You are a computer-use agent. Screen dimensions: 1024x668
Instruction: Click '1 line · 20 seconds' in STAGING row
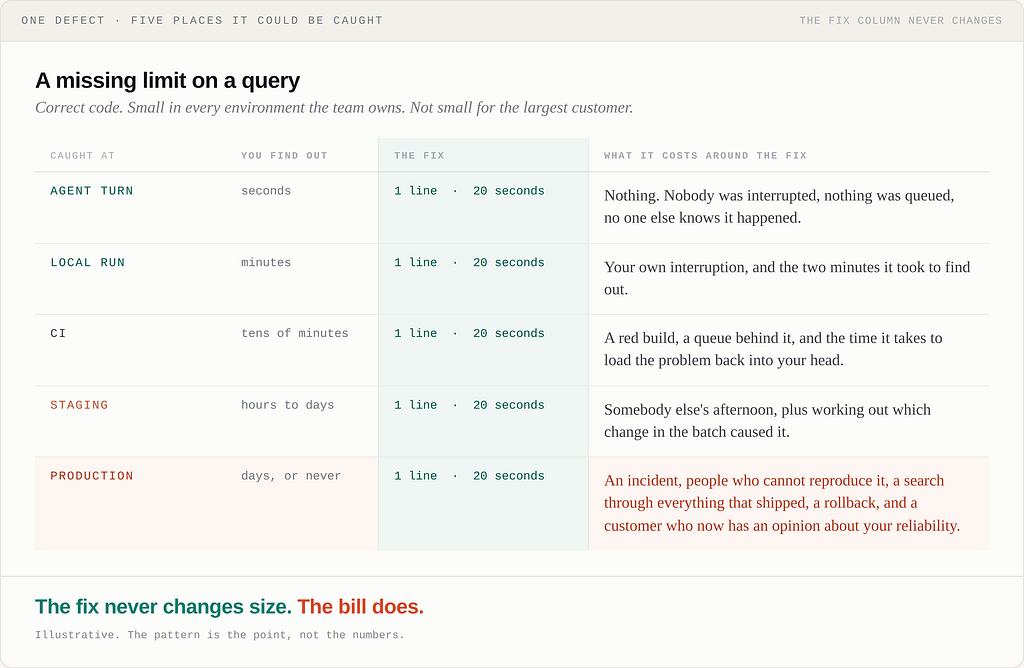(x=469, y=405)
